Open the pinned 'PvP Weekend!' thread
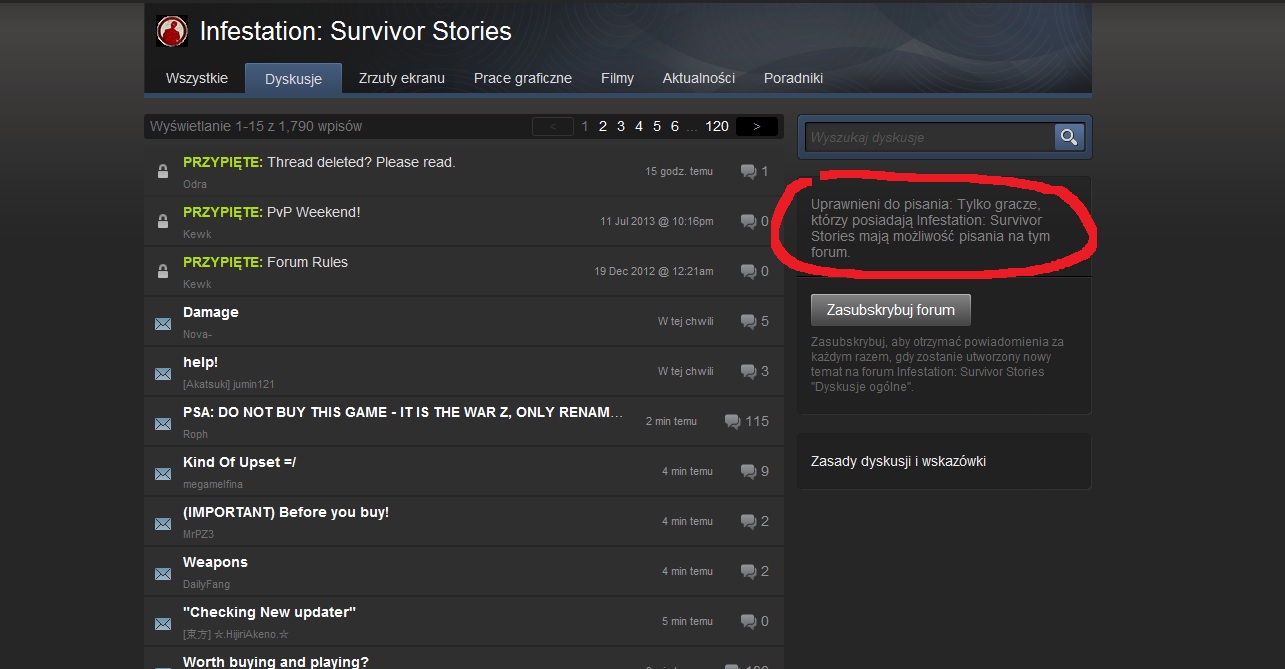This screenshot has height=669, width=1285. (x=314, y=212)
